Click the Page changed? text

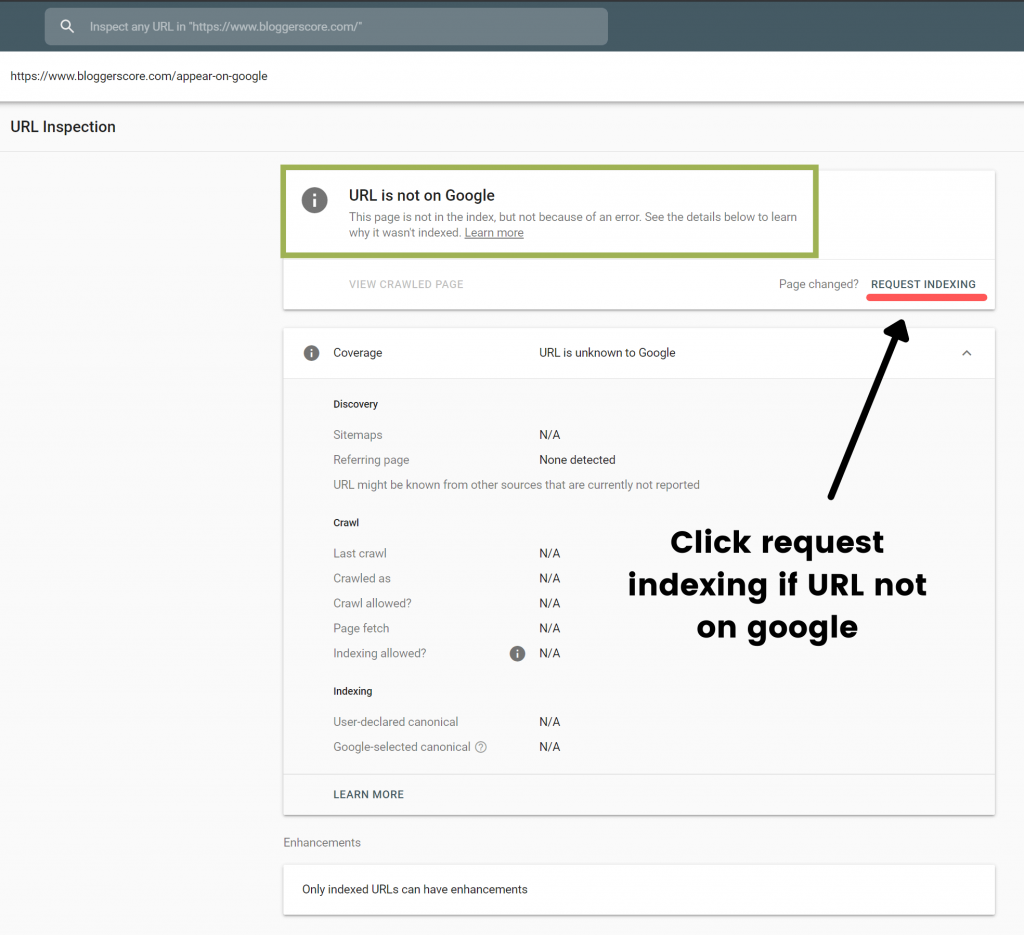click(x=818, y=285)
